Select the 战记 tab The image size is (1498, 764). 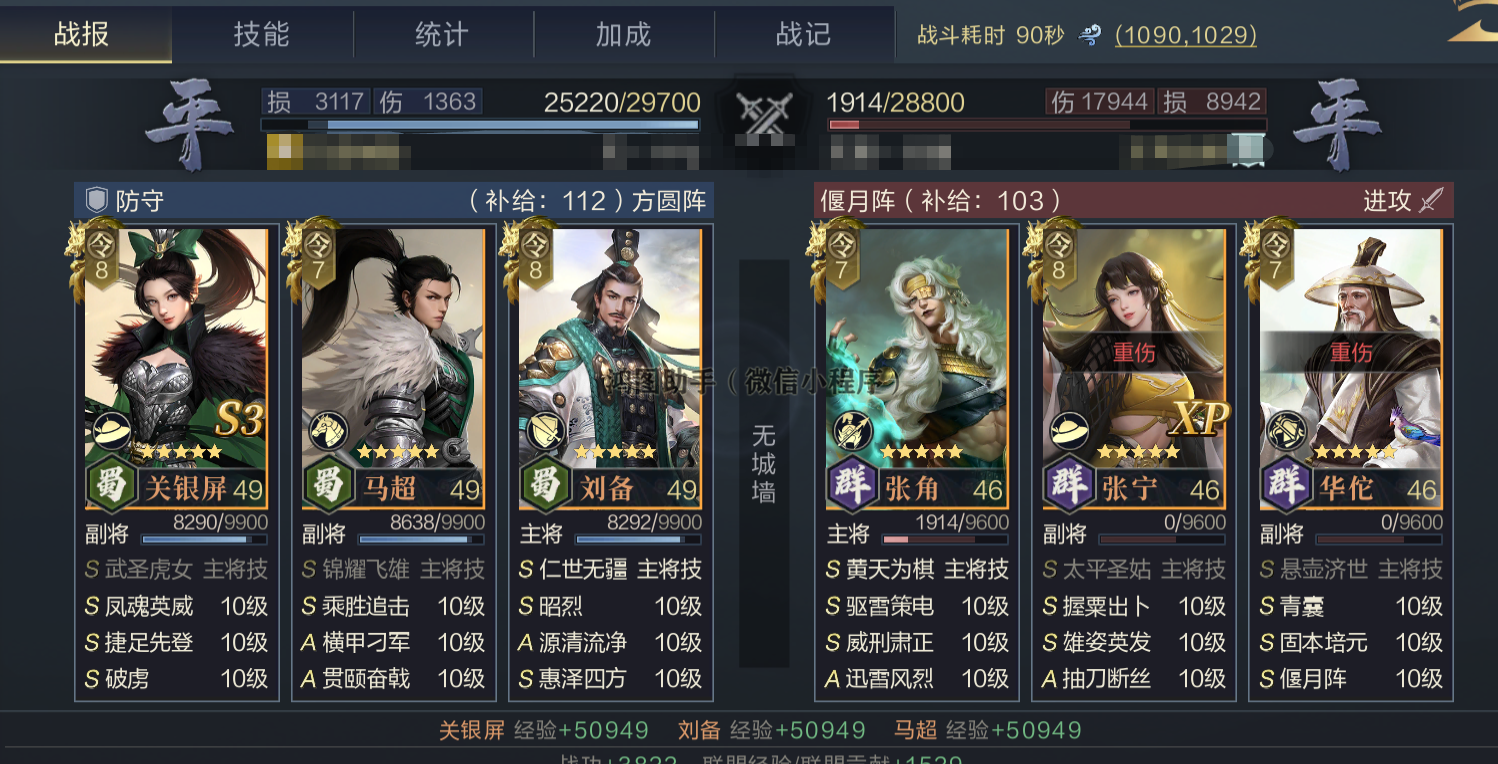click(803, 34)
